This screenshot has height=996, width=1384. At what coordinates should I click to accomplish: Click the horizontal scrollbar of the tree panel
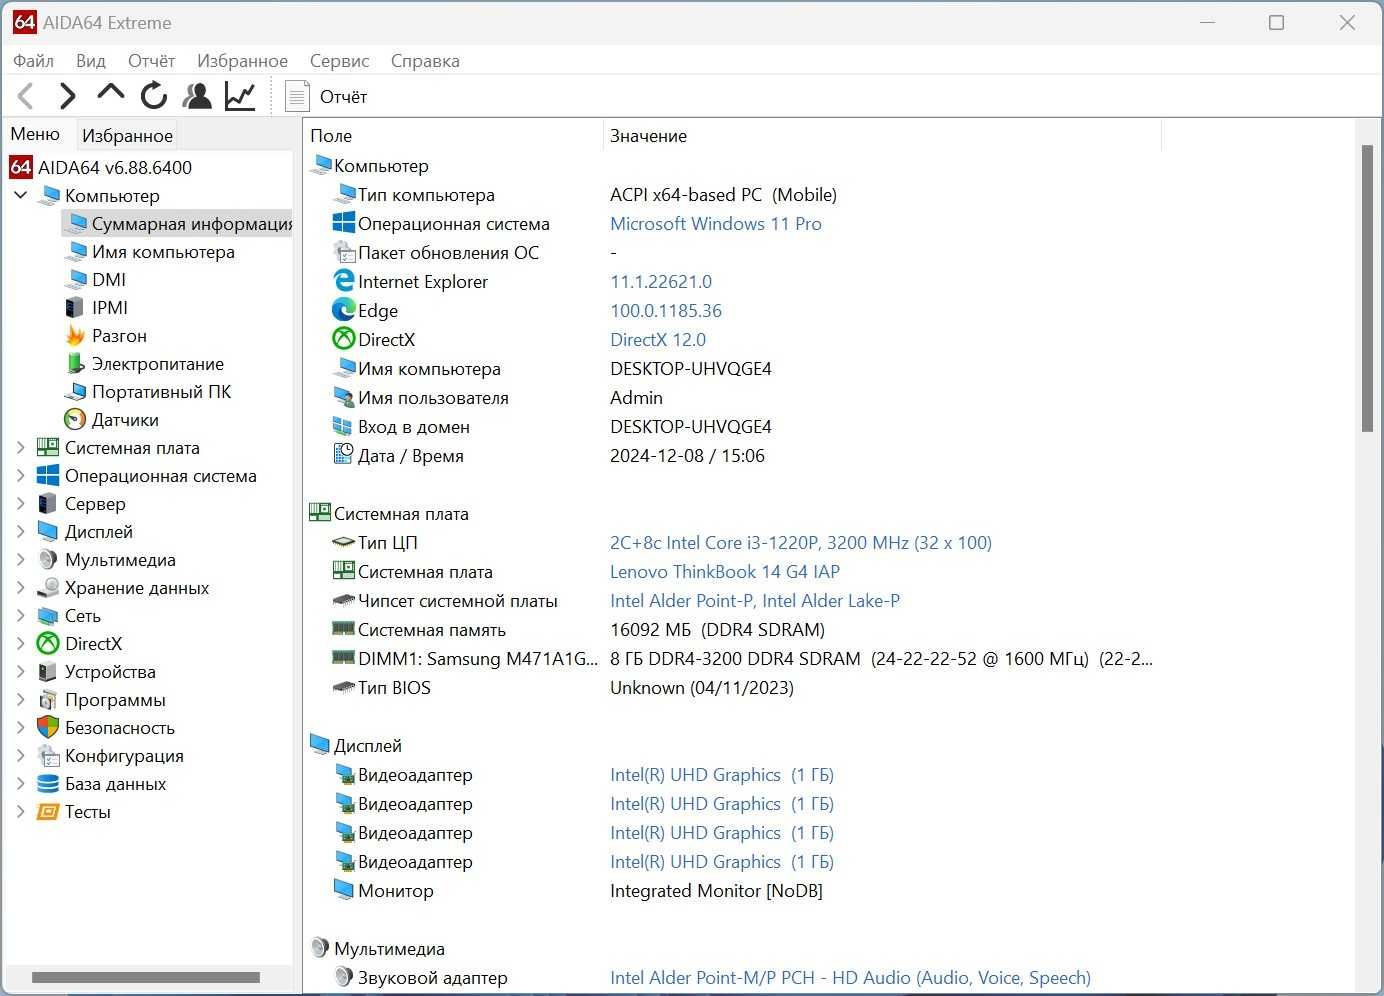(x=146, y=977)
